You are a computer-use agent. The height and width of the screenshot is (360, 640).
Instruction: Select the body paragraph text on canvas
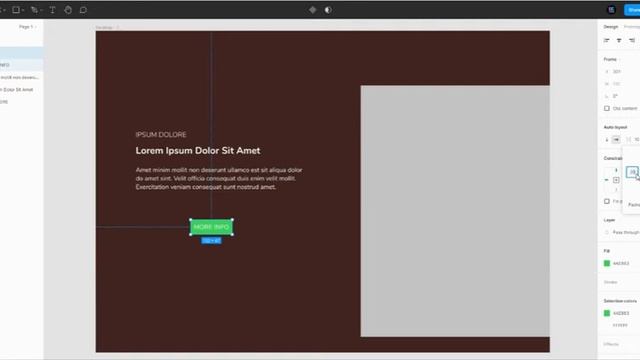[x=219, y=178]
